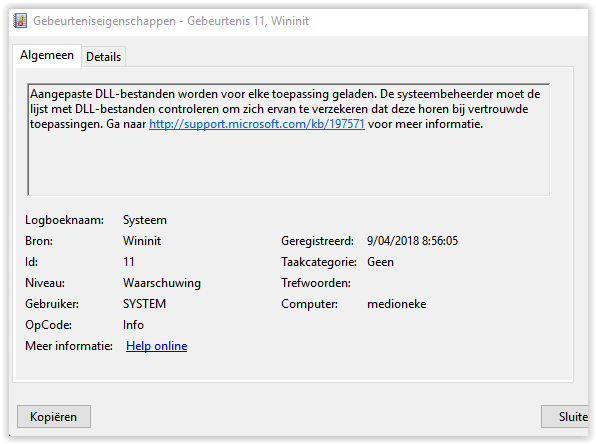596x444 pixels.
Task: Select the Wininit source value
Action: [x=142, y=241]
